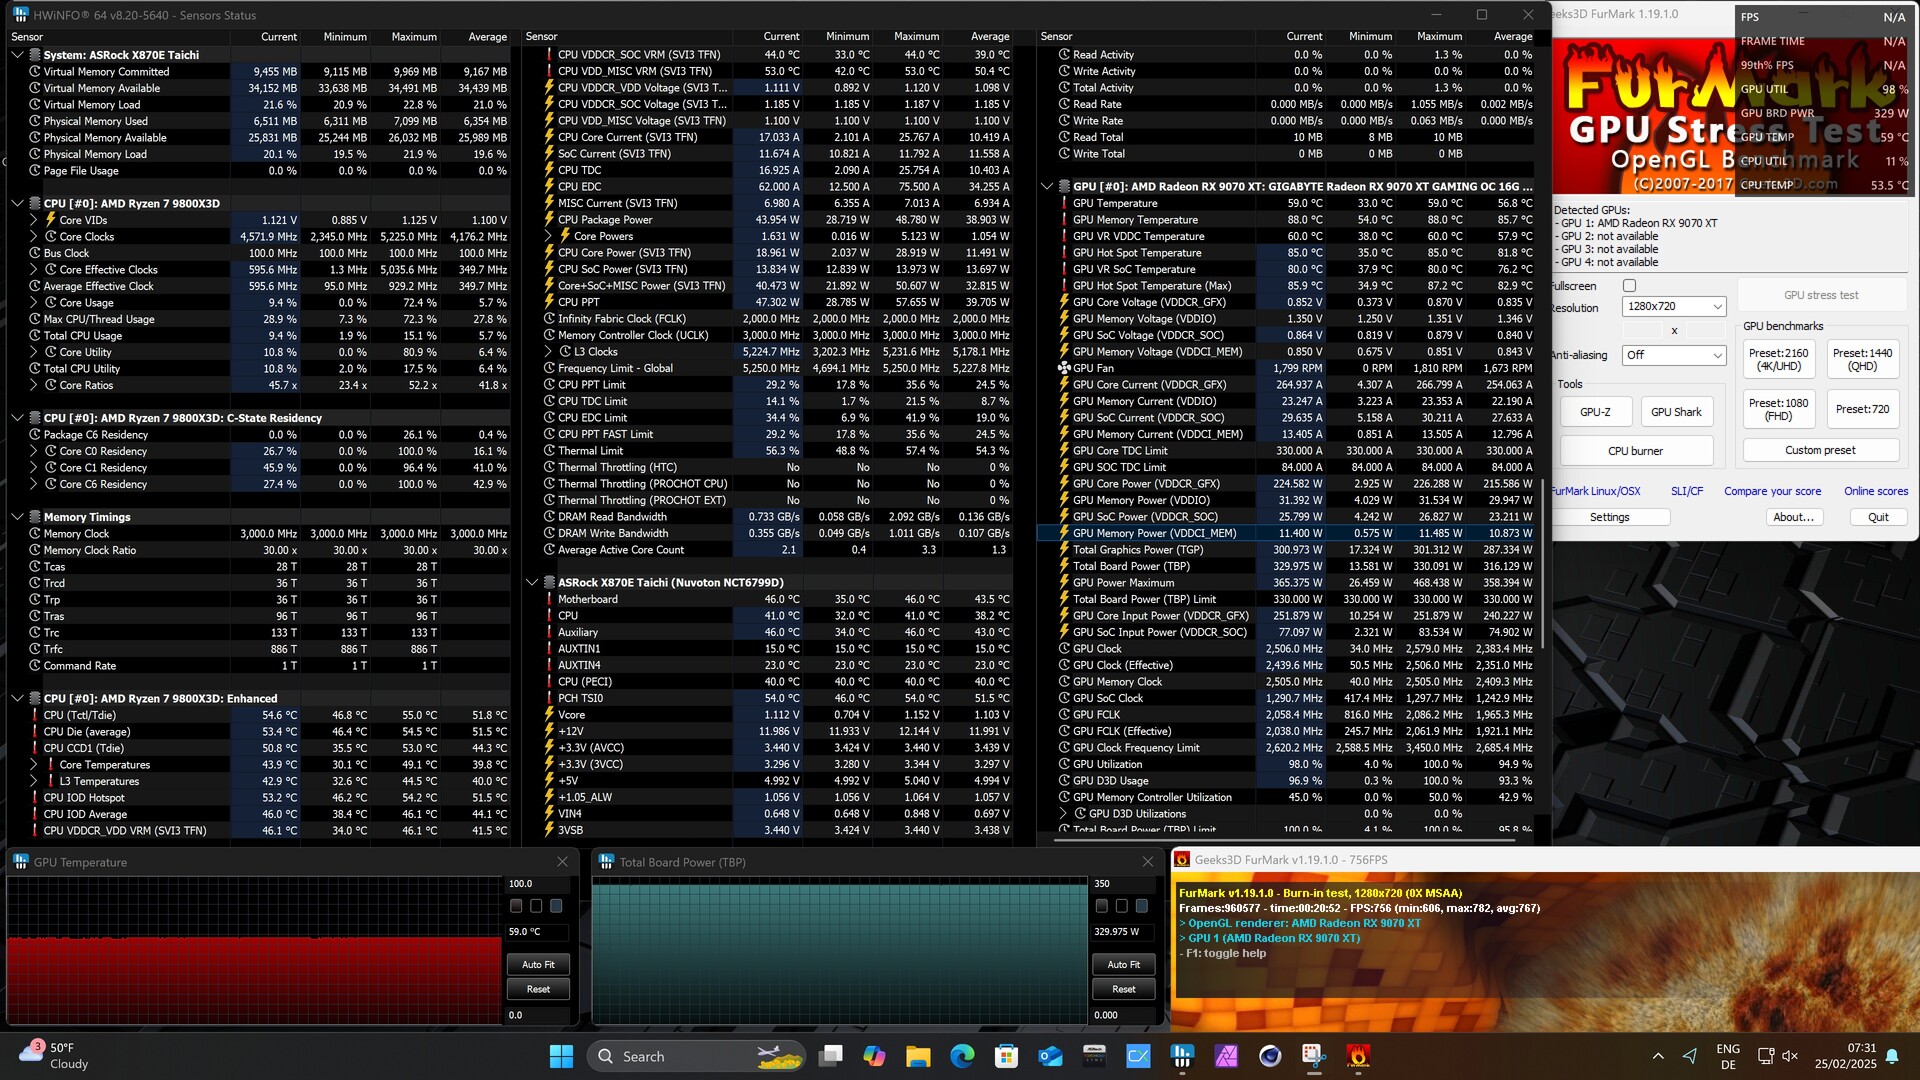Image resolution: width=1920 pixels, height=1080 pixels.
Task: Click the lightning bolt icon on the Vcore row
Action: 549,715
